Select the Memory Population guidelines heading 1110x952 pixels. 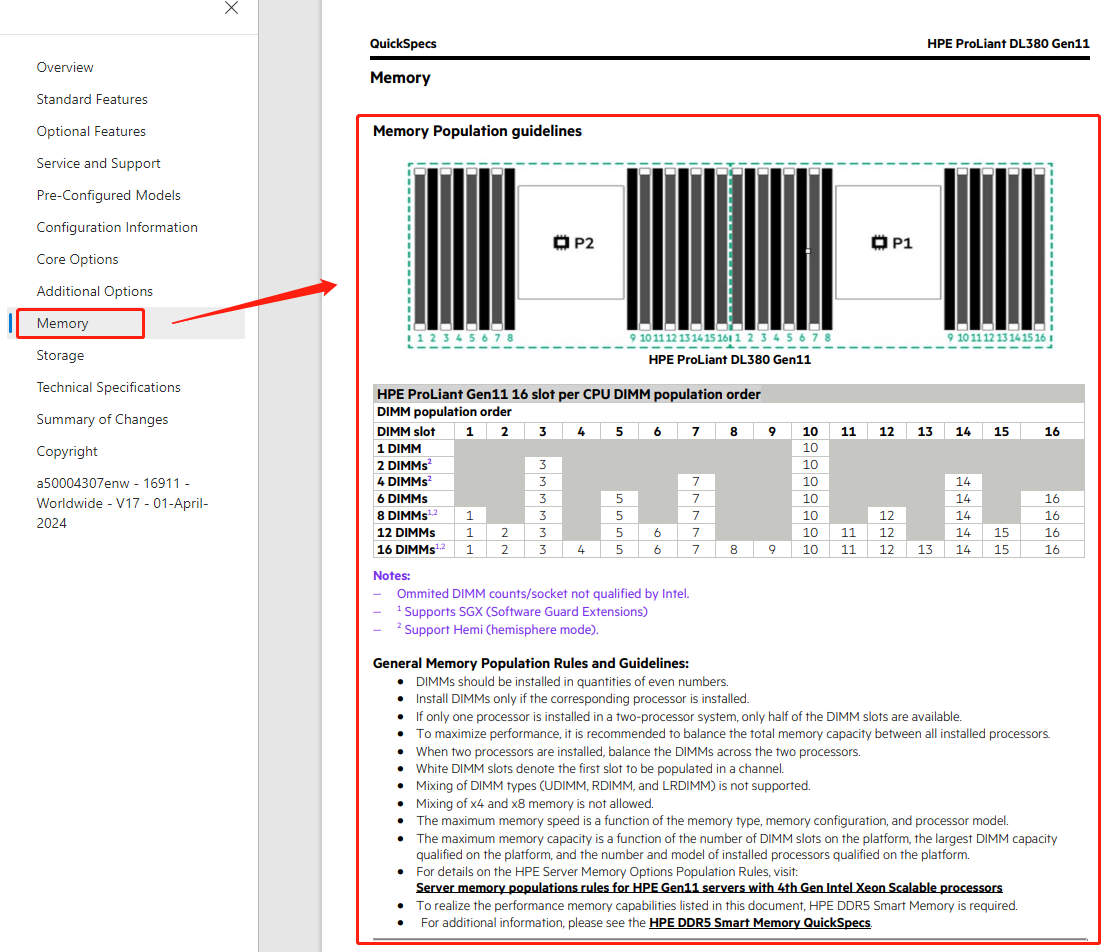[x=477, y=131]
